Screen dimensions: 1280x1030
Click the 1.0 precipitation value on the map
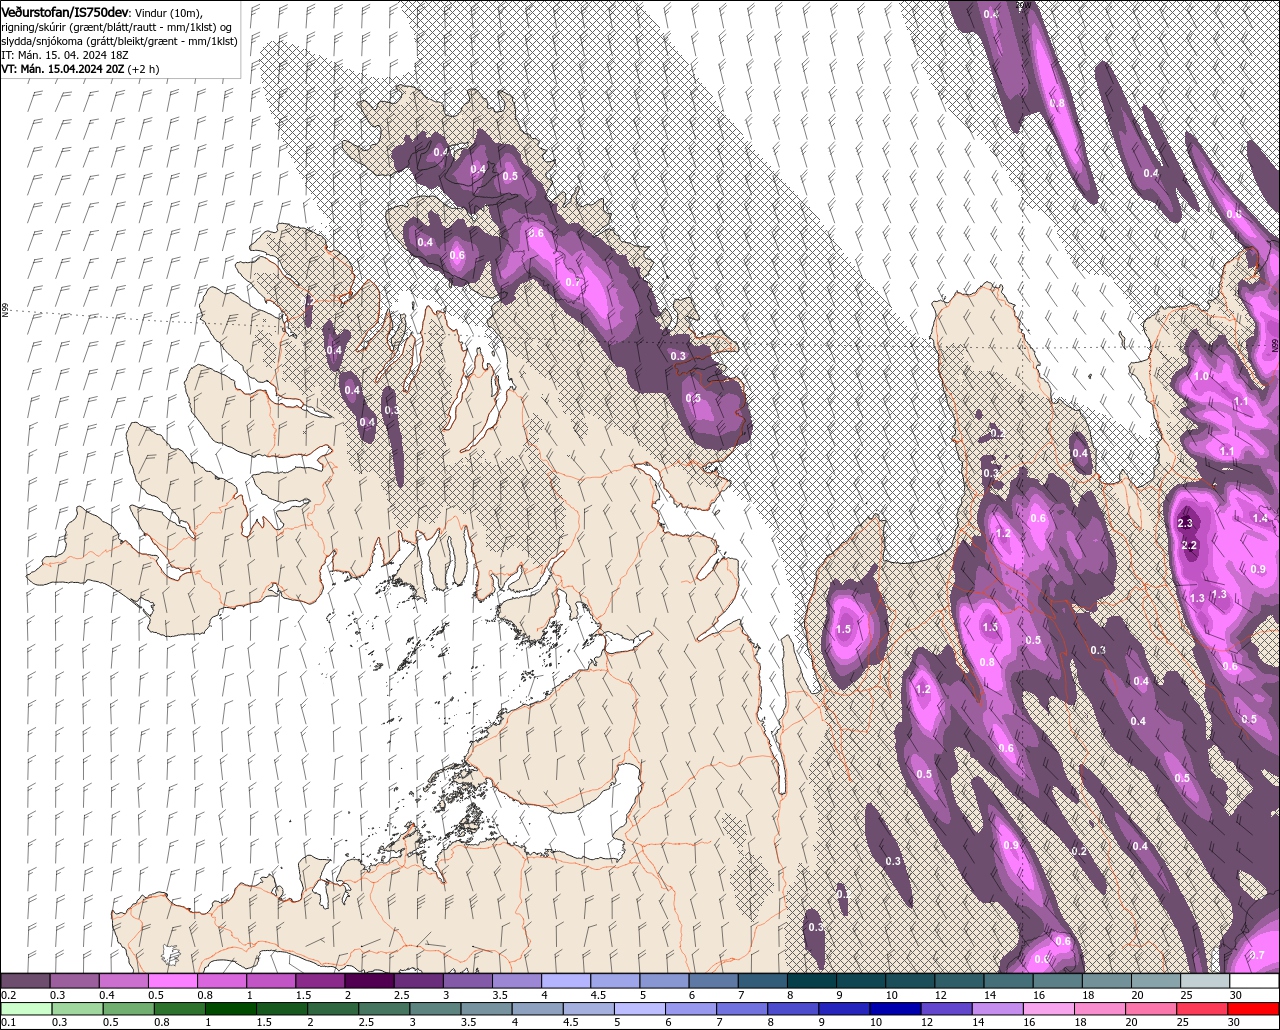(x=1202, y=376)
